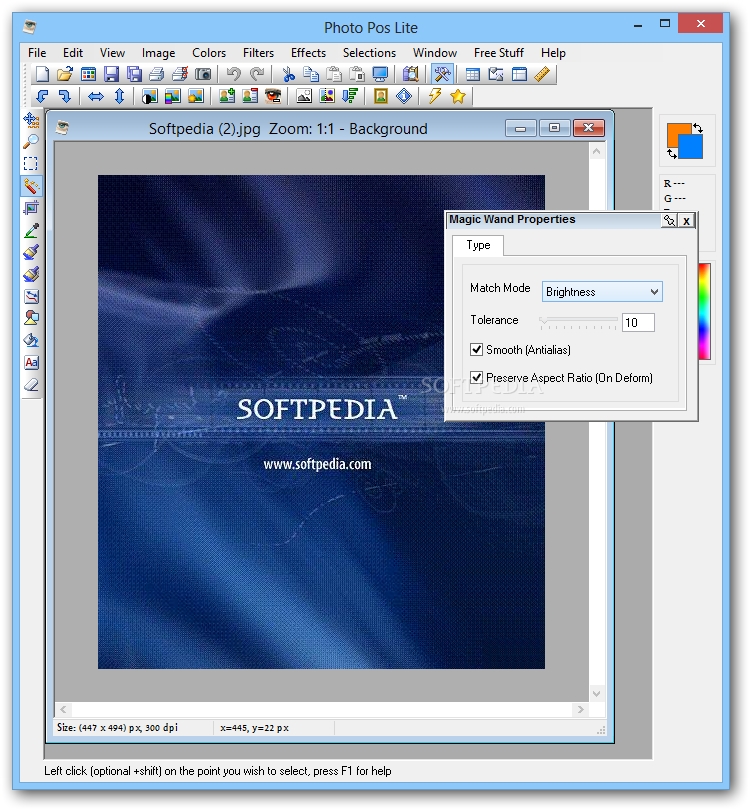This screenshot has height=810, width=750.
Task: Select the Text tool
Action: 31,363
